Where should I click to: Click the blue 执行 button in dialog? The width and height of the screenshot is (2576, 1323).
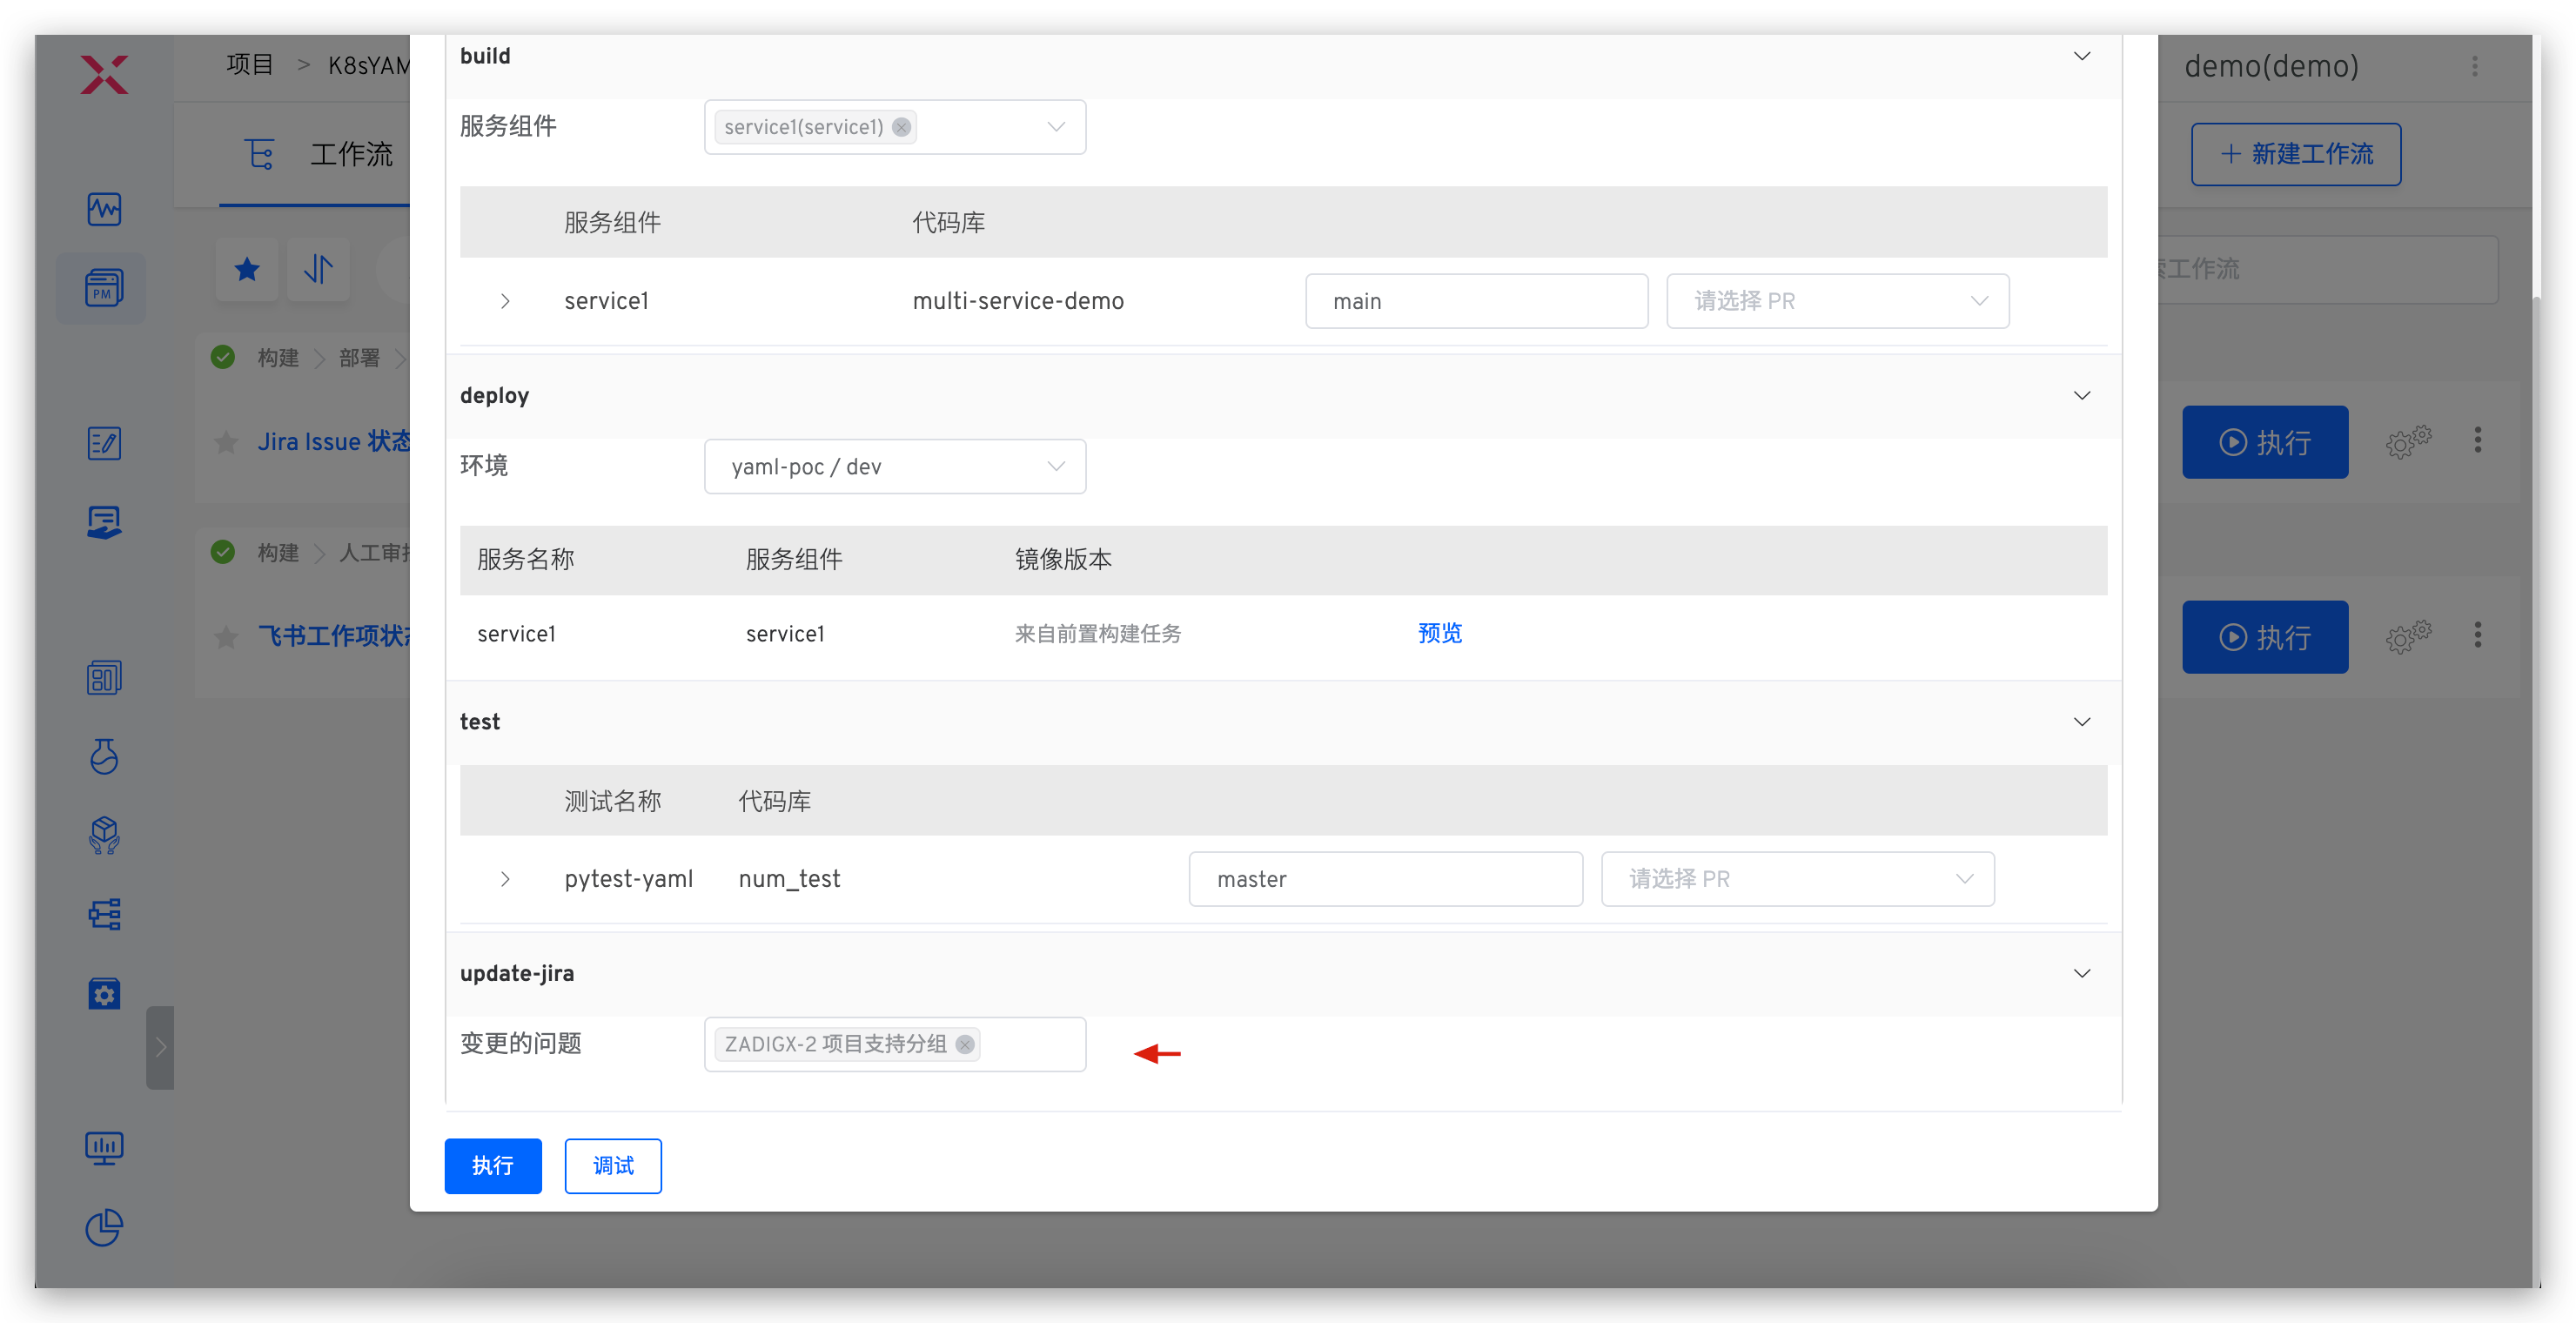point(492,1166)
